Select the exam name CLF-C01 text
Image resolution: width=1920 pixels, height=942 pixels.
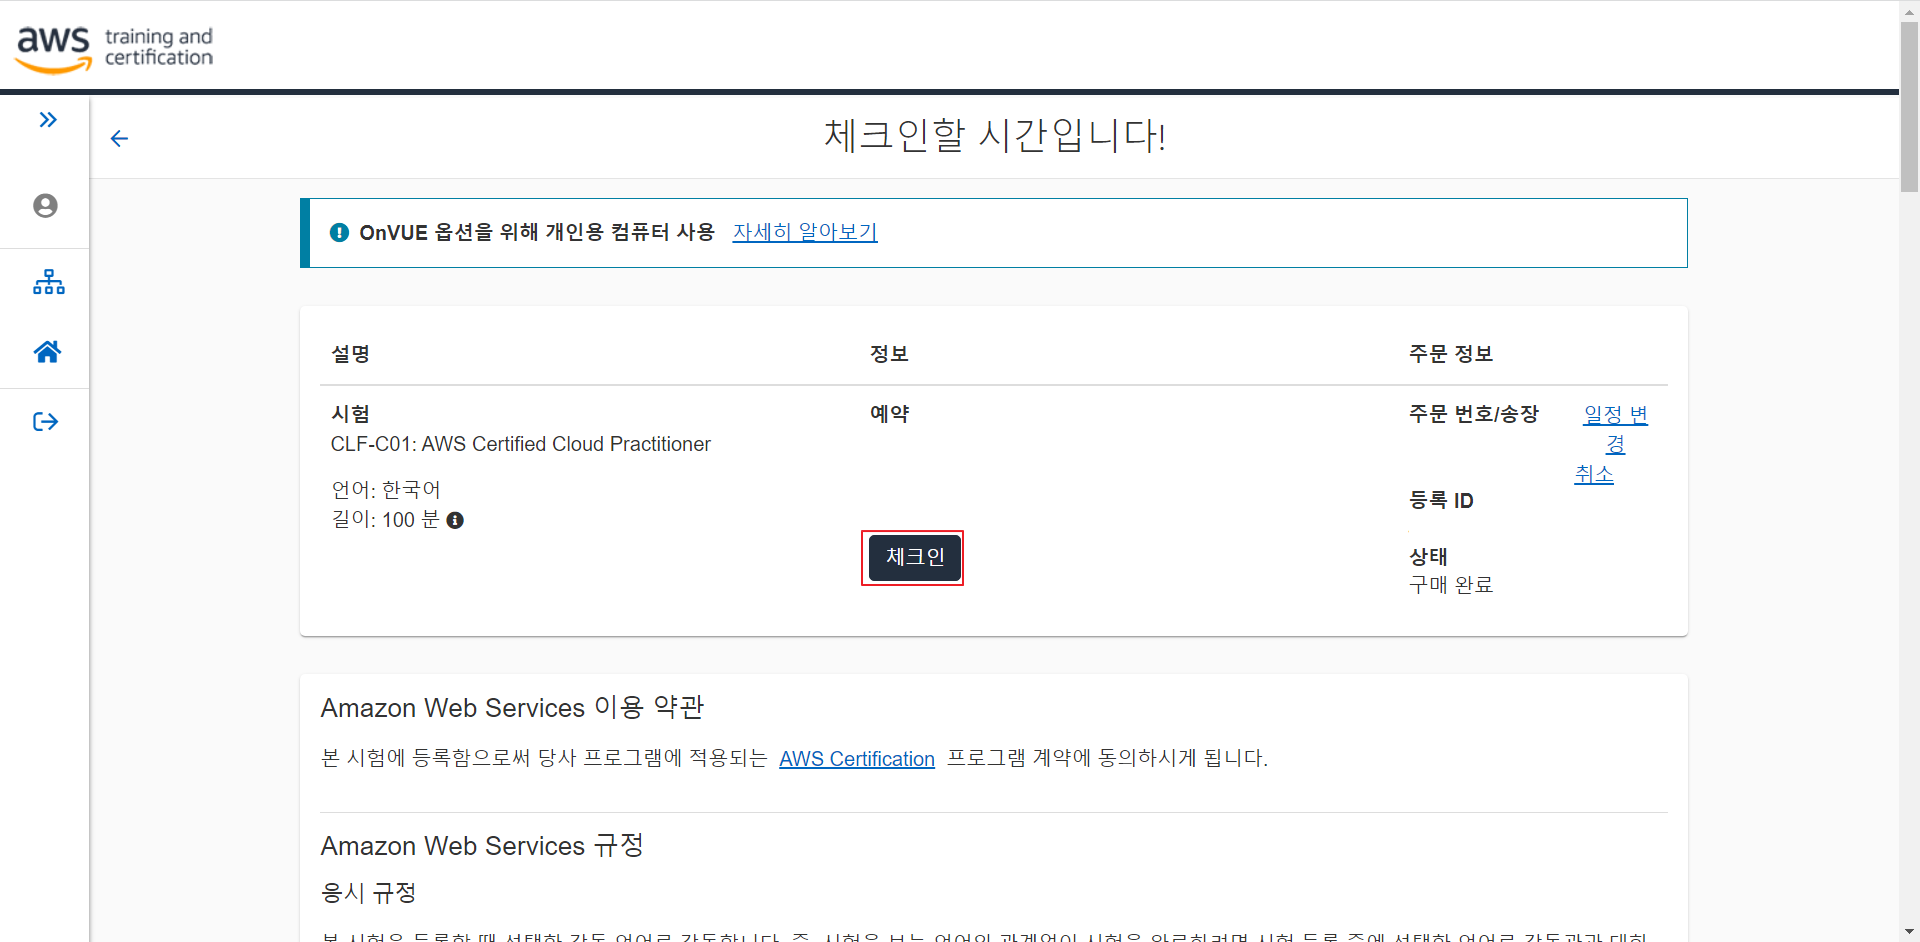coord(520,444)
